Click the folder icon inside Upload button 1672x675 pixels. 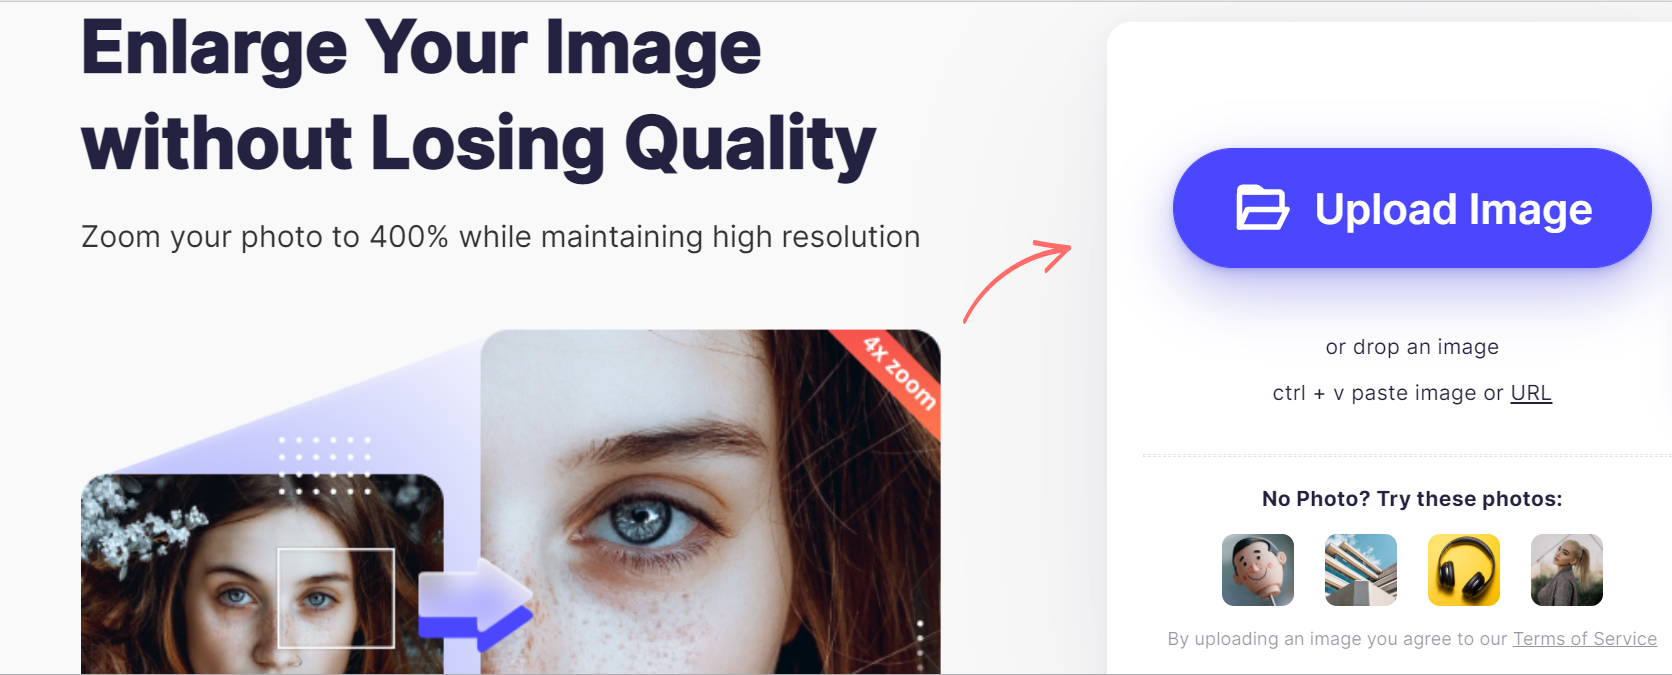tap(1262, 208)
